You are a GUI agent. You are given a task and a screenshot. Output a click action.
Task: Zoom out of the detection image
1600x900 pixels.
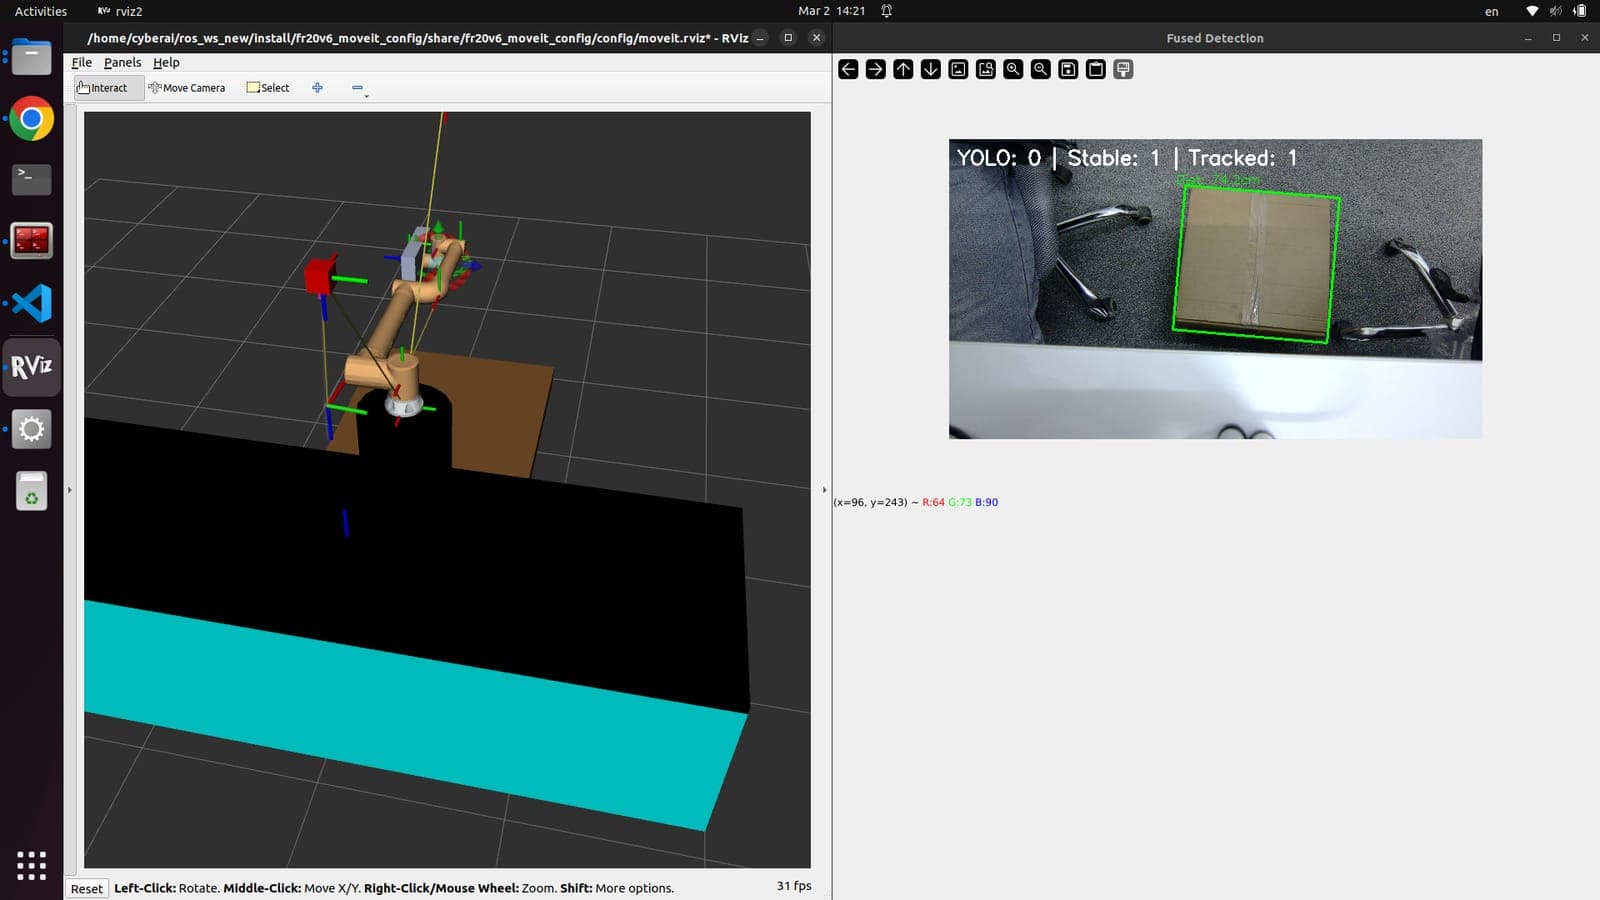pyautogui.click(x=1041, y=69)
